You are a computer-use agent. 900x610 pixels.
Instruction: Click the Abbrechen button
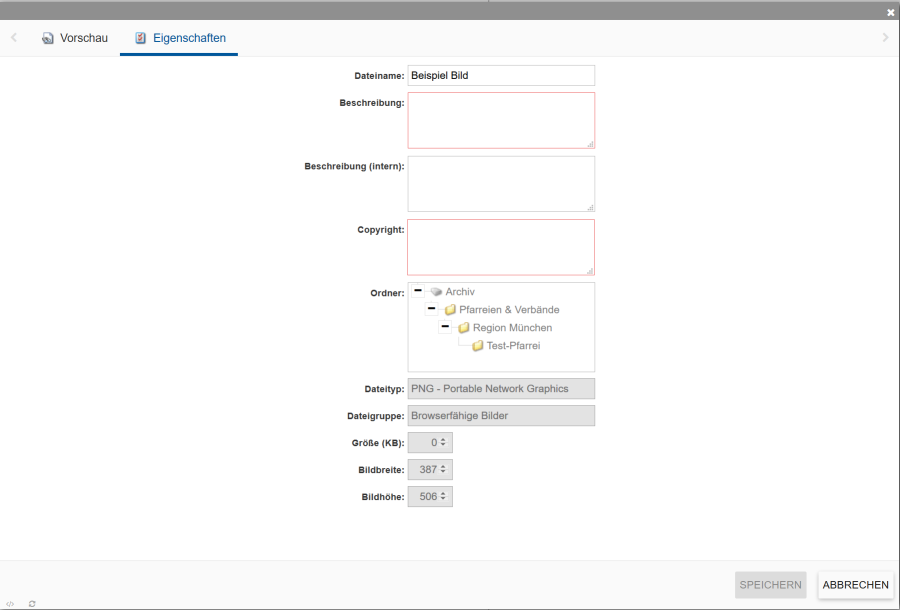point(855,585)
